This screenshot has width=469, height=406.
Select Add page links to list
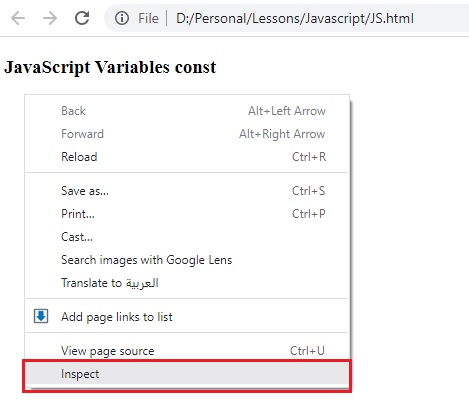click(x=187, y=316)
